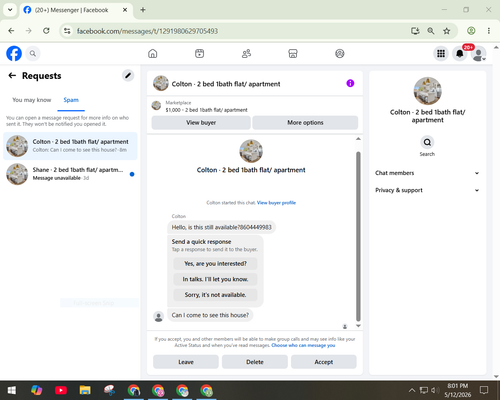This screenshot has height=400, width=500.
Task: Open the Facebook search icon
Action: (x=33, y=53)
